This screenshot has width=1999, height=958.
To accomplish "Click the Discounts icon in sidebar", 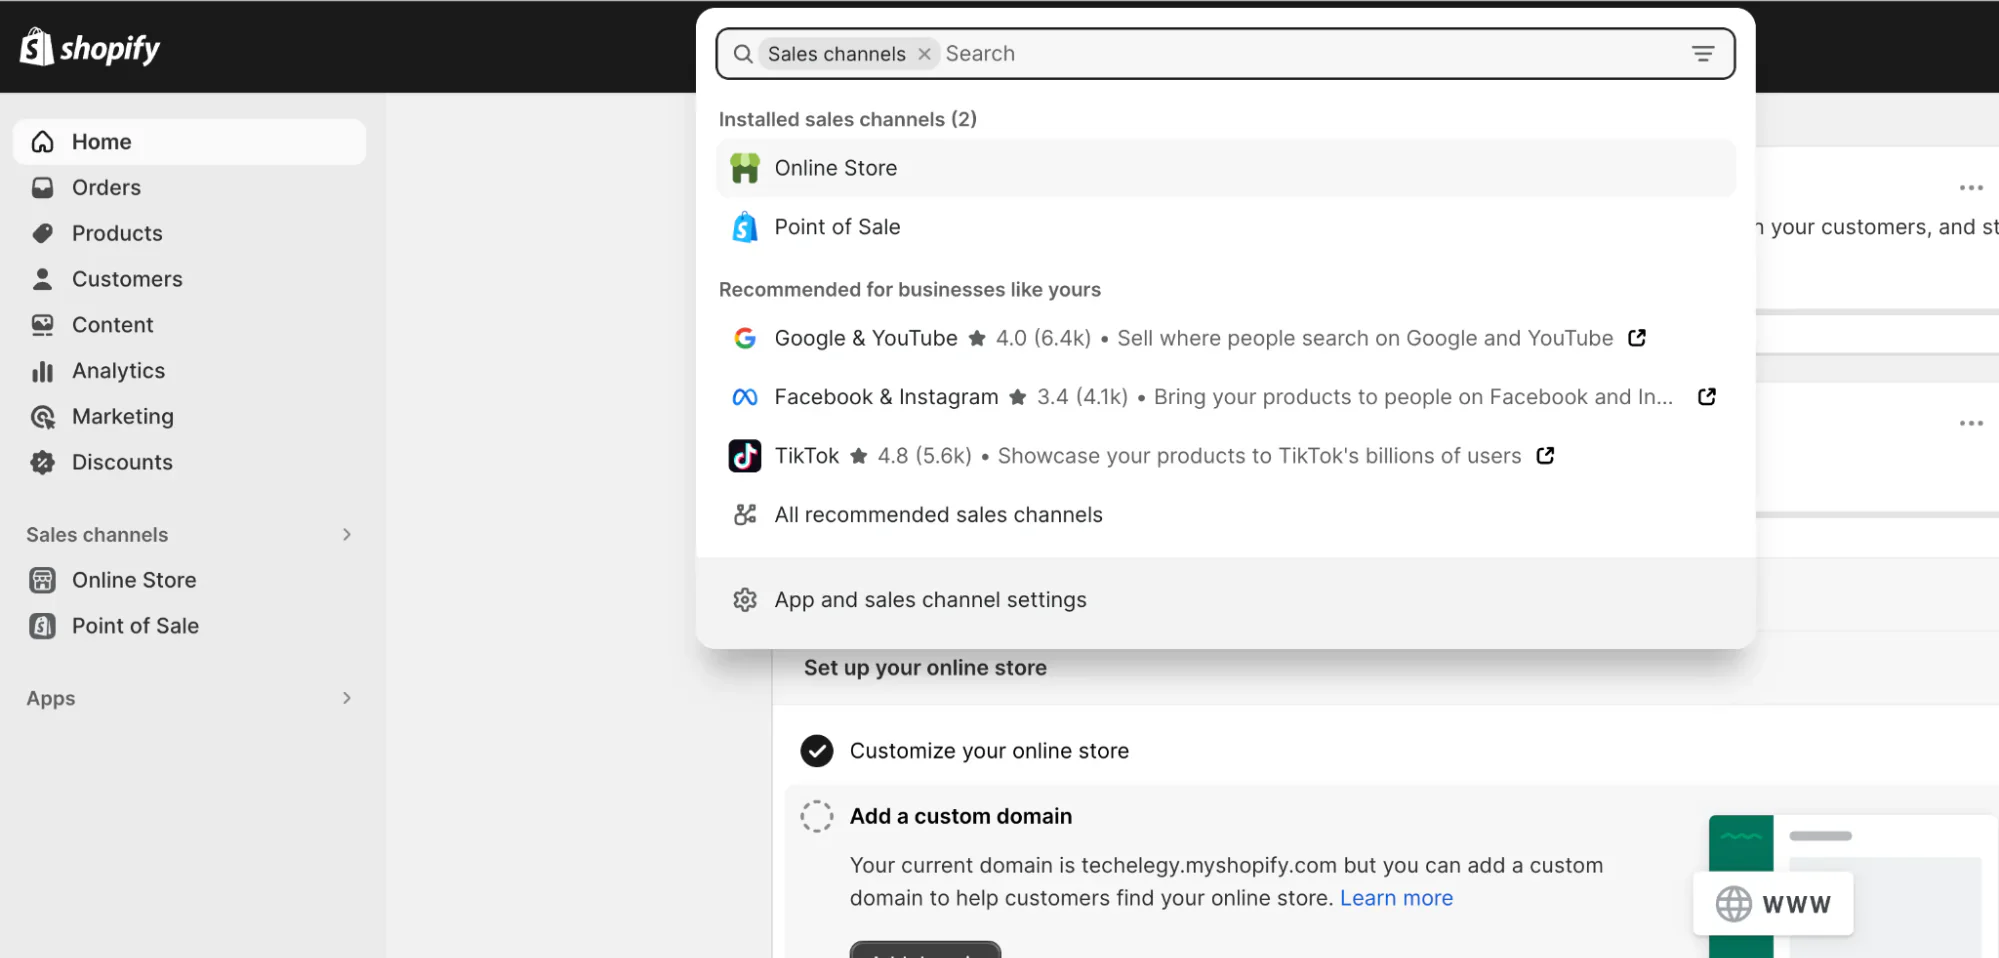I will 42,462.
